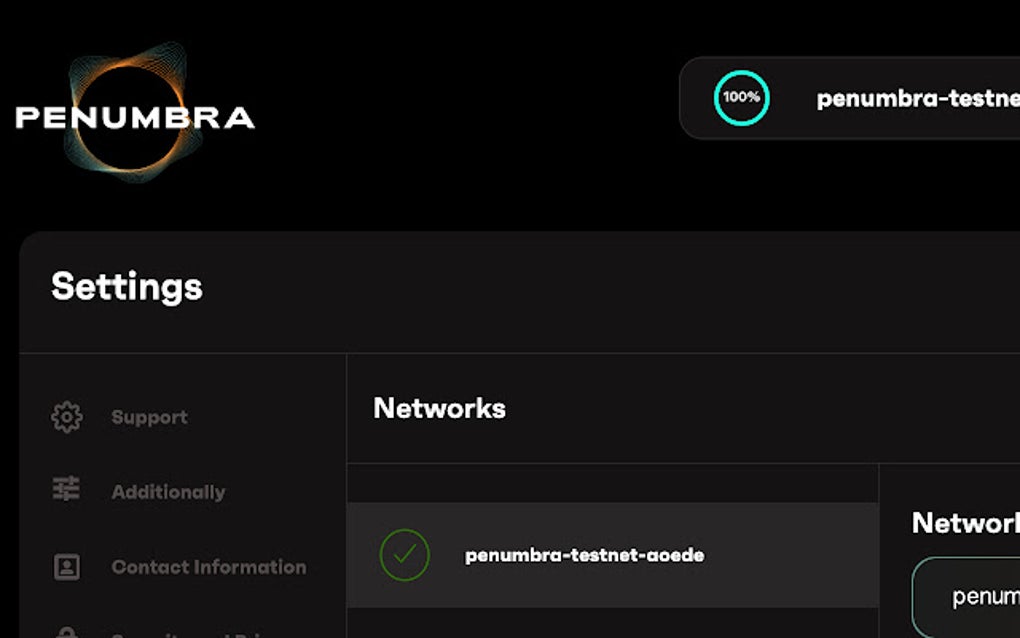The height and width of the screenshot is (638, 1020).
Task: Open Support via the gear icon
Action: 66,417
